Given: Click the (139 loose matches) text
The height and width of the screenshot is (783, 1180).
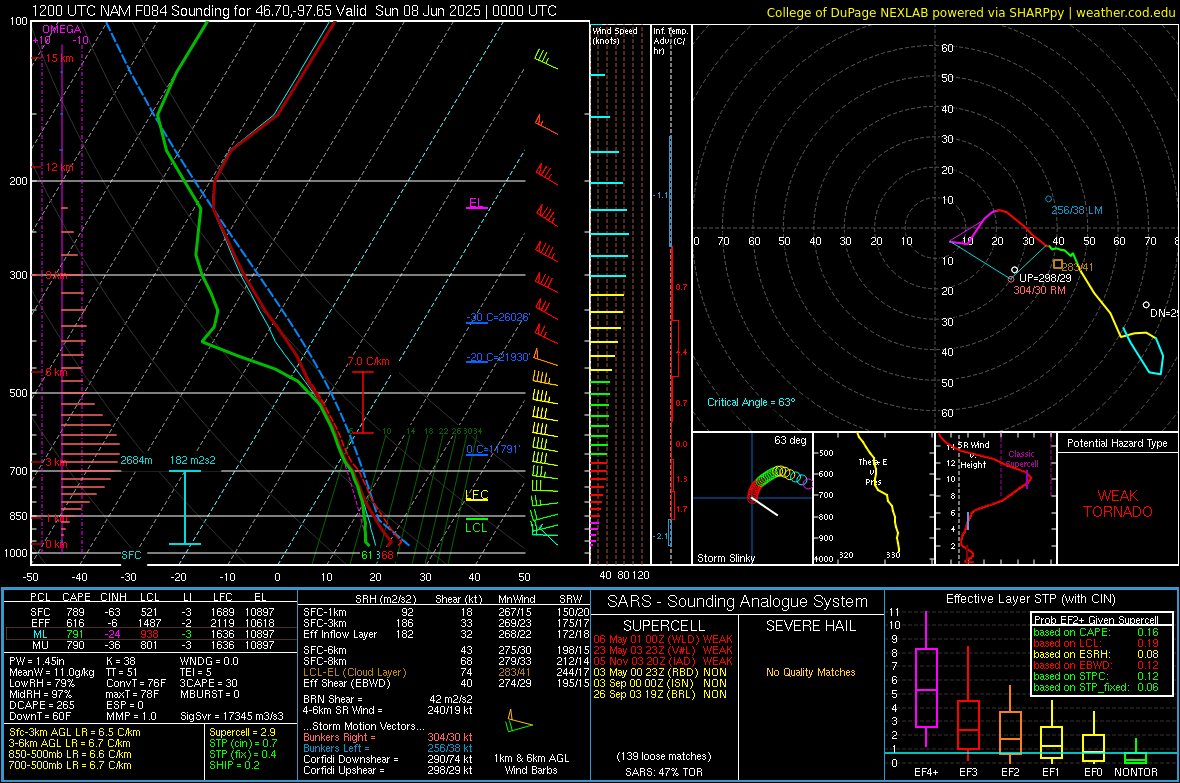Looking at the screenshot, I should [x=664, y=756].
